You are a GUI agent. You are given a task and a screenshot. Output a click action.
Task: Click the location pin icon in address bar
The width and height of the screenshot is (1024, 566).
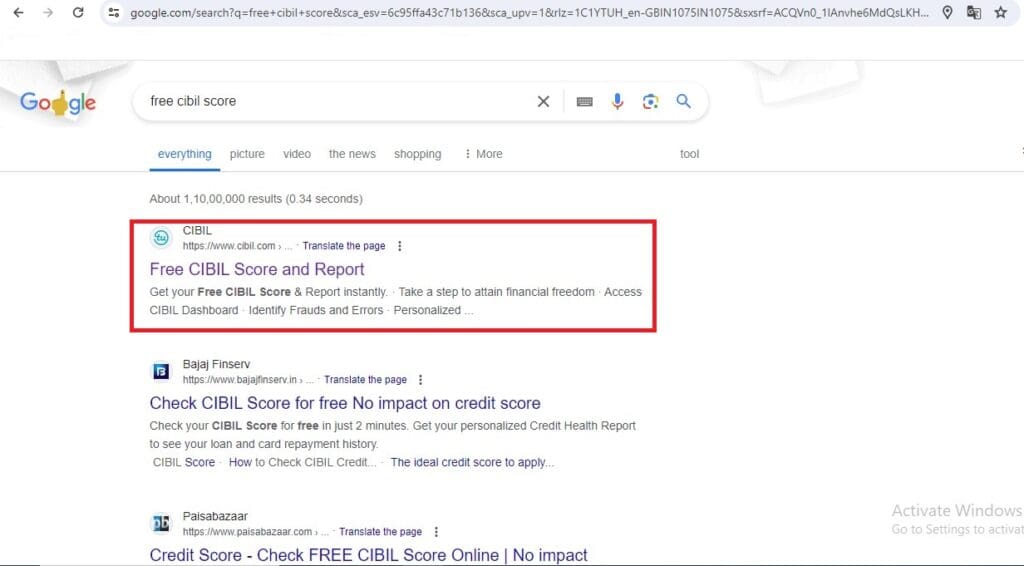pos(947,12)
